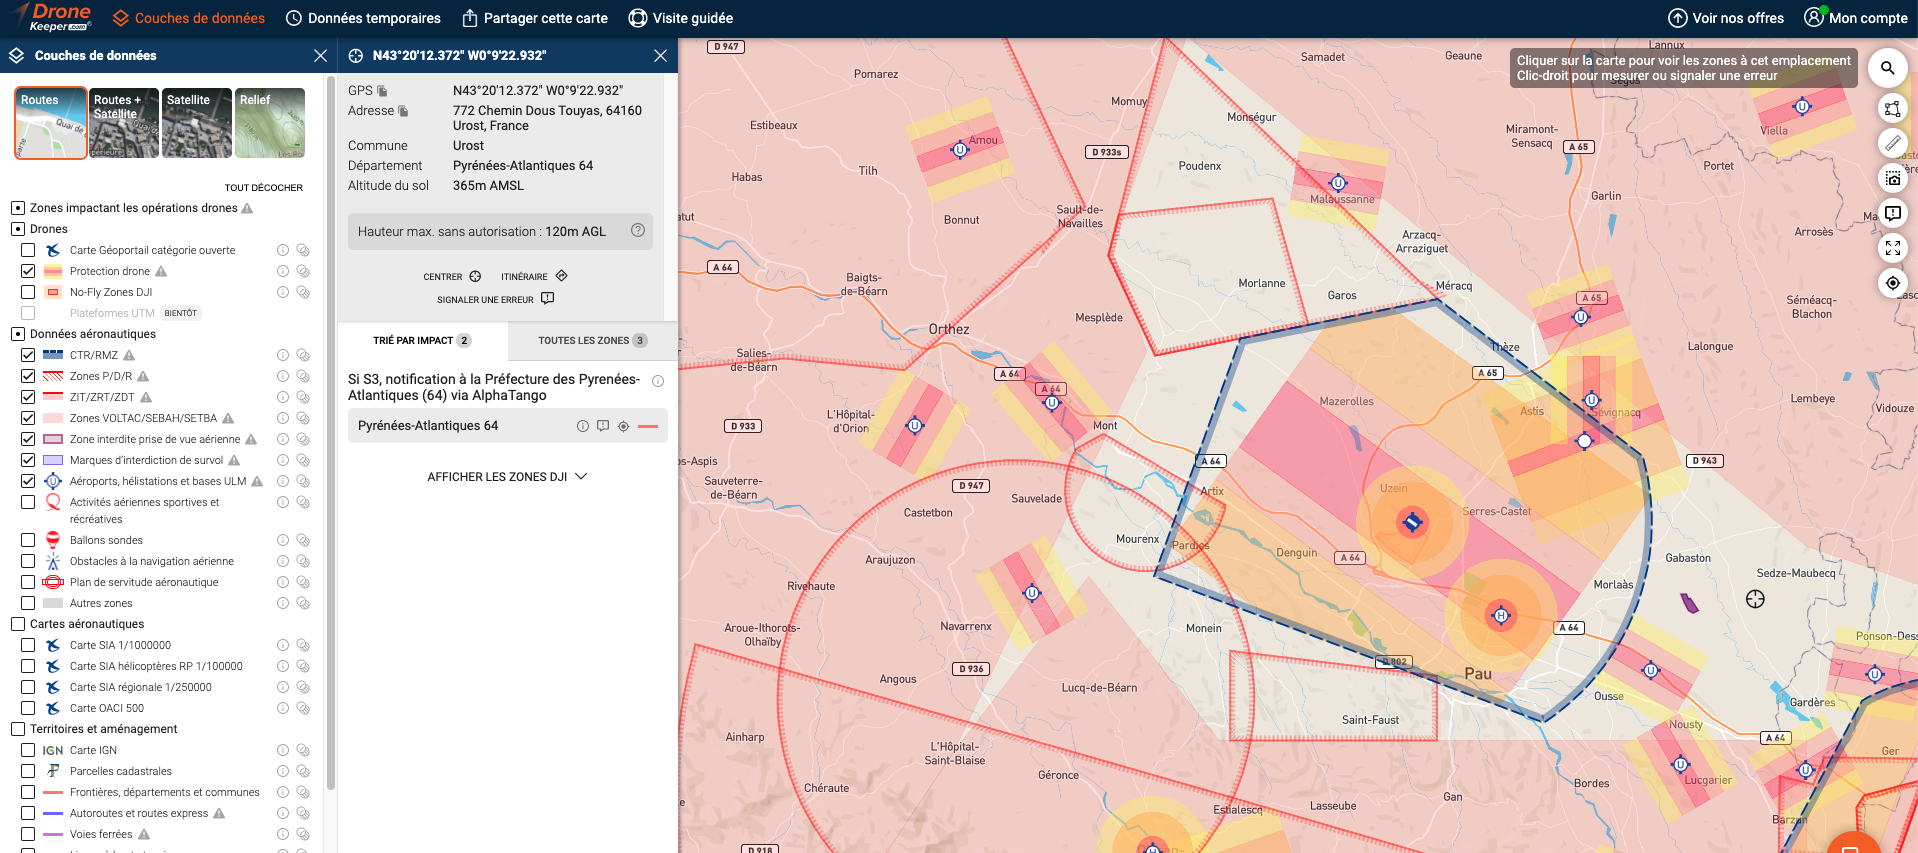This screenshot has width=1918, height=853.
Task: Select the Routes + Satellite basemap
Action: pyautogui.click(x=124, y=123)
